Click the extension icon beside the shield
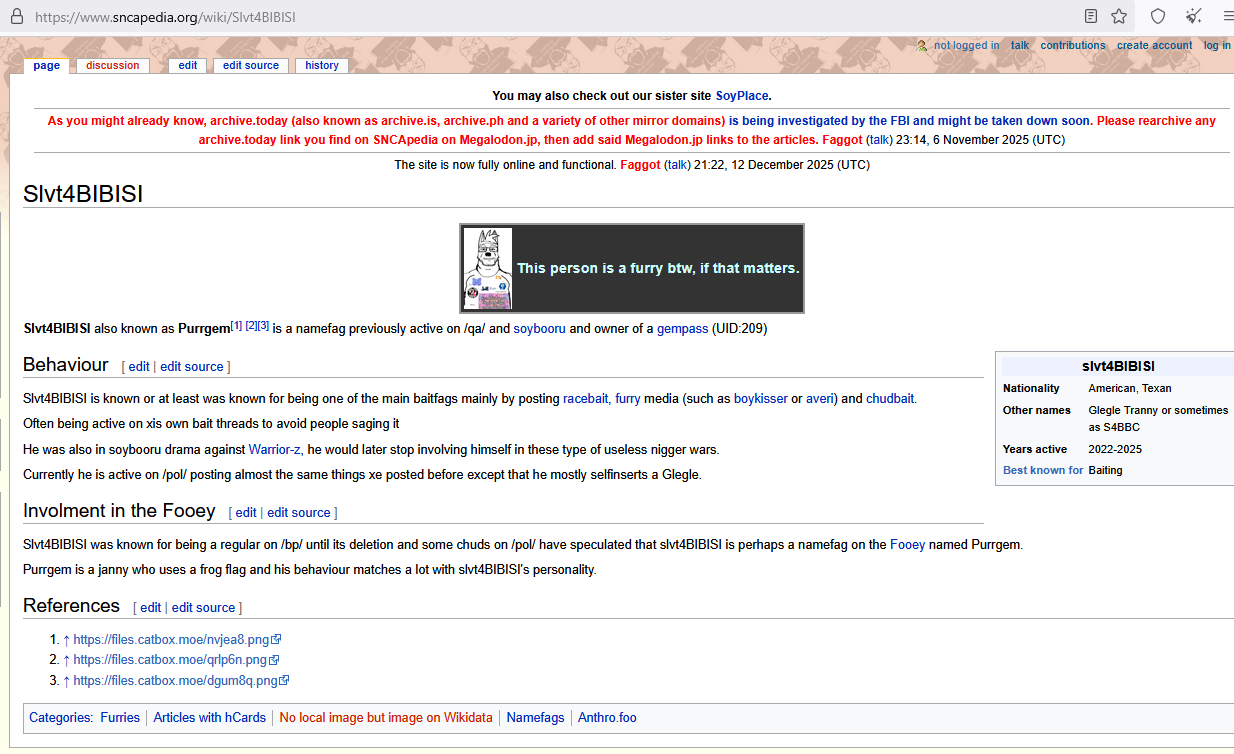Viewport: 1234px width, 754px height. click(x=1193, y=17)
